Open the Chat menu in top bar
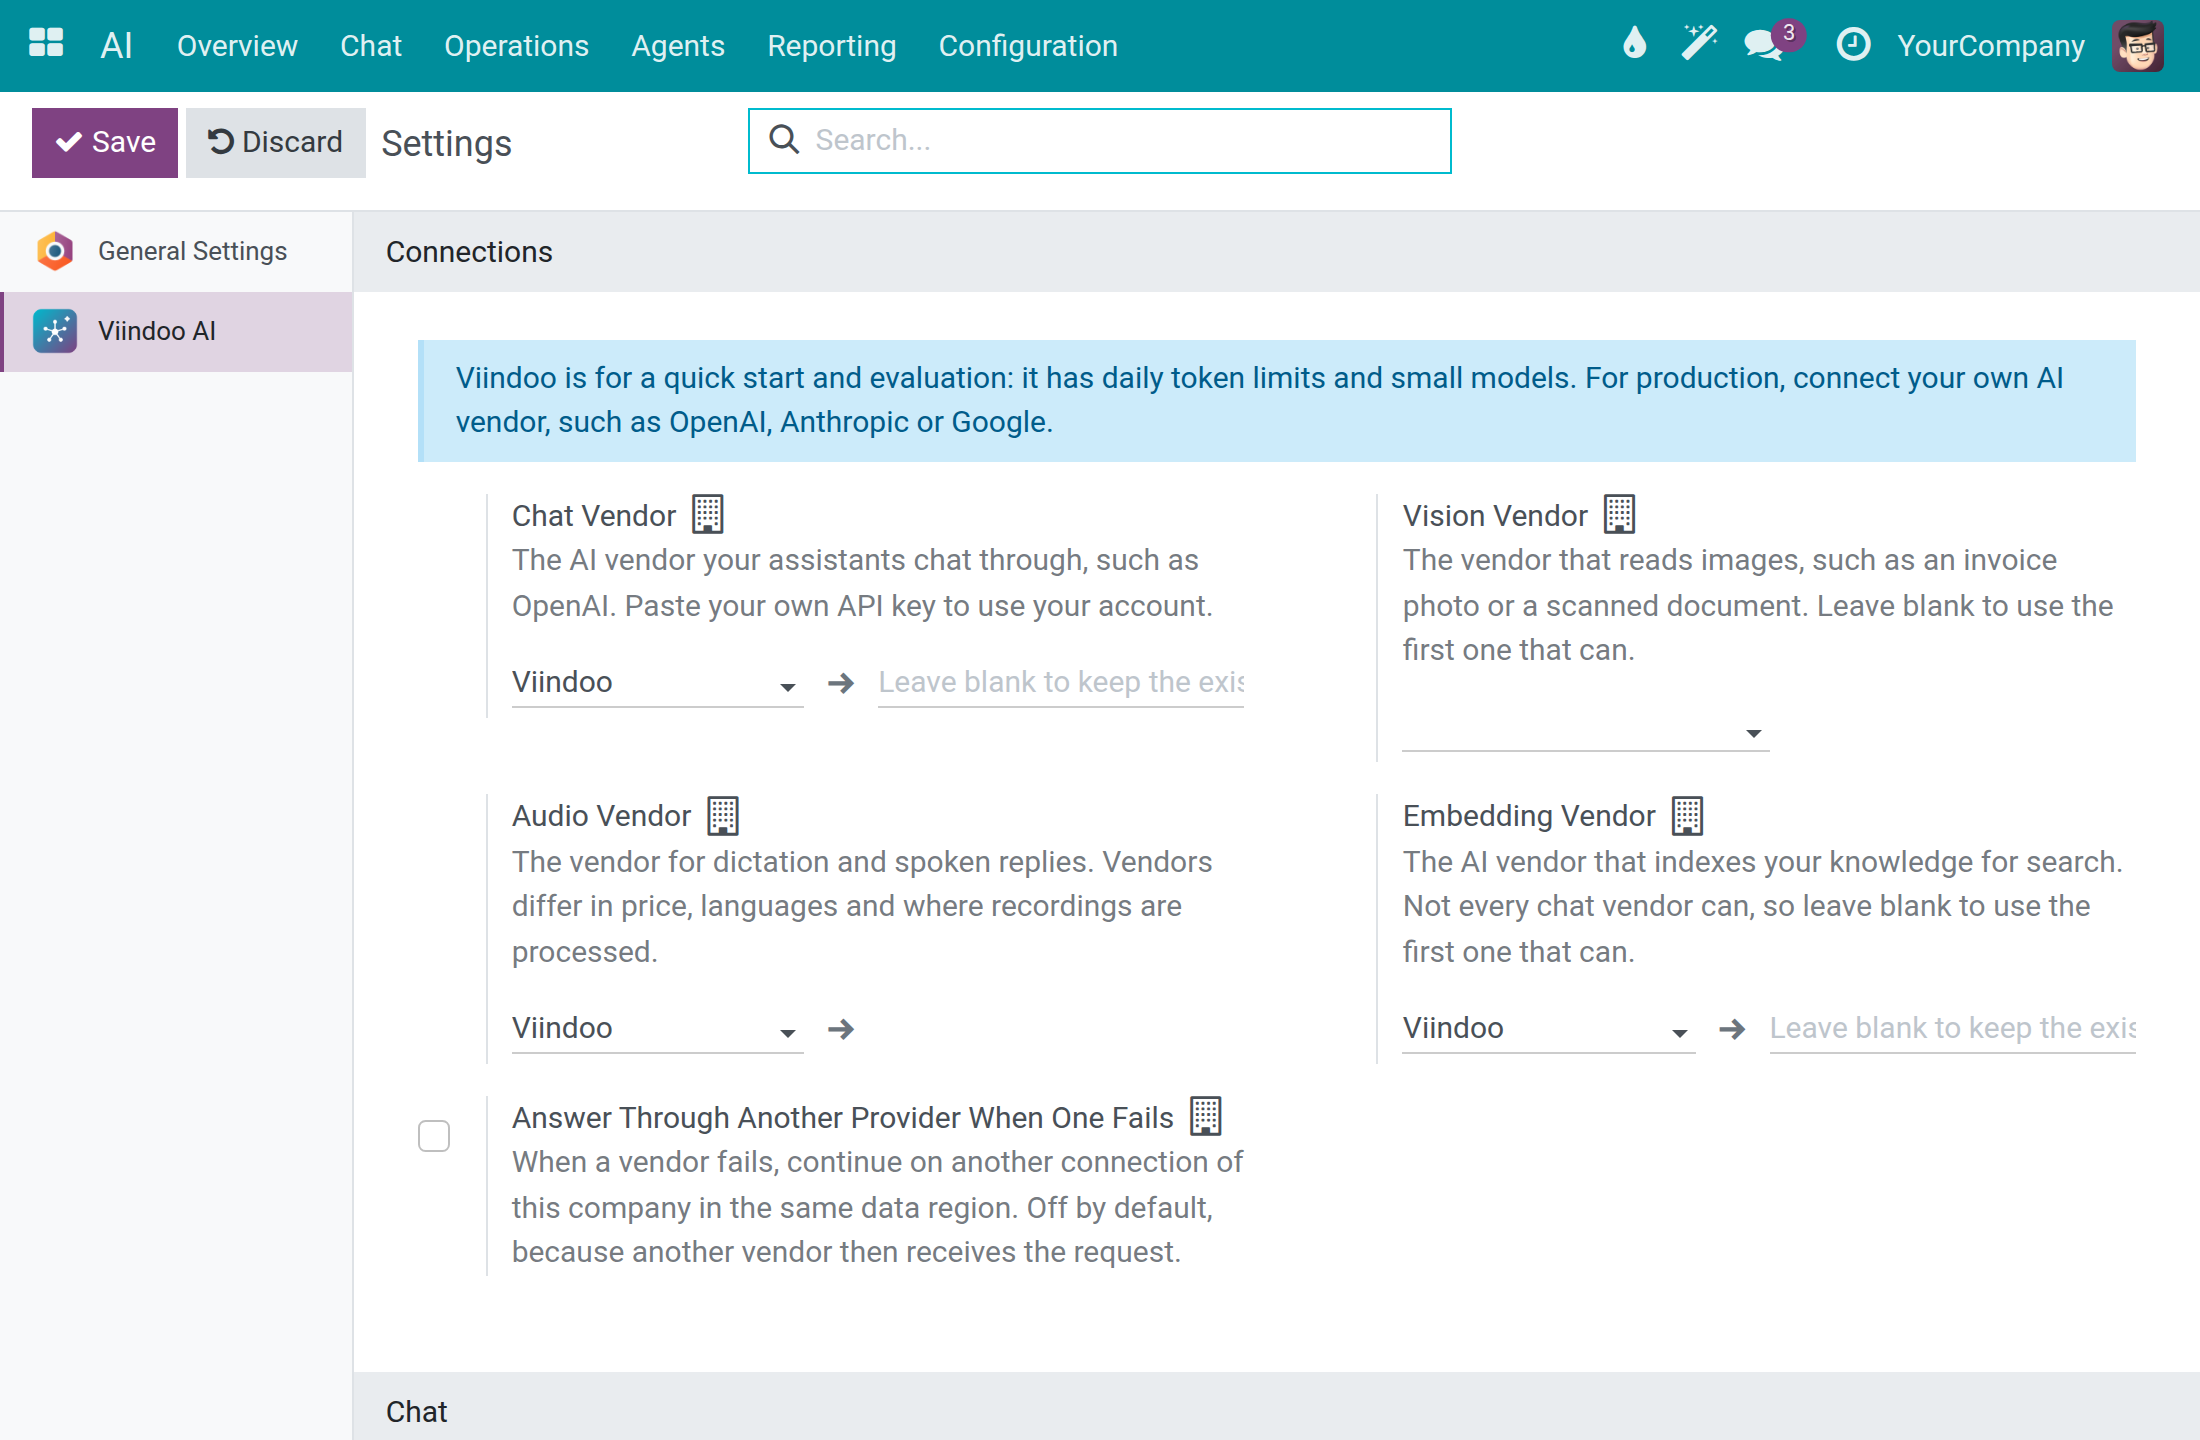Image resolution: width=2200 pixels, height=1440 pixels. (x=371, y=46)
